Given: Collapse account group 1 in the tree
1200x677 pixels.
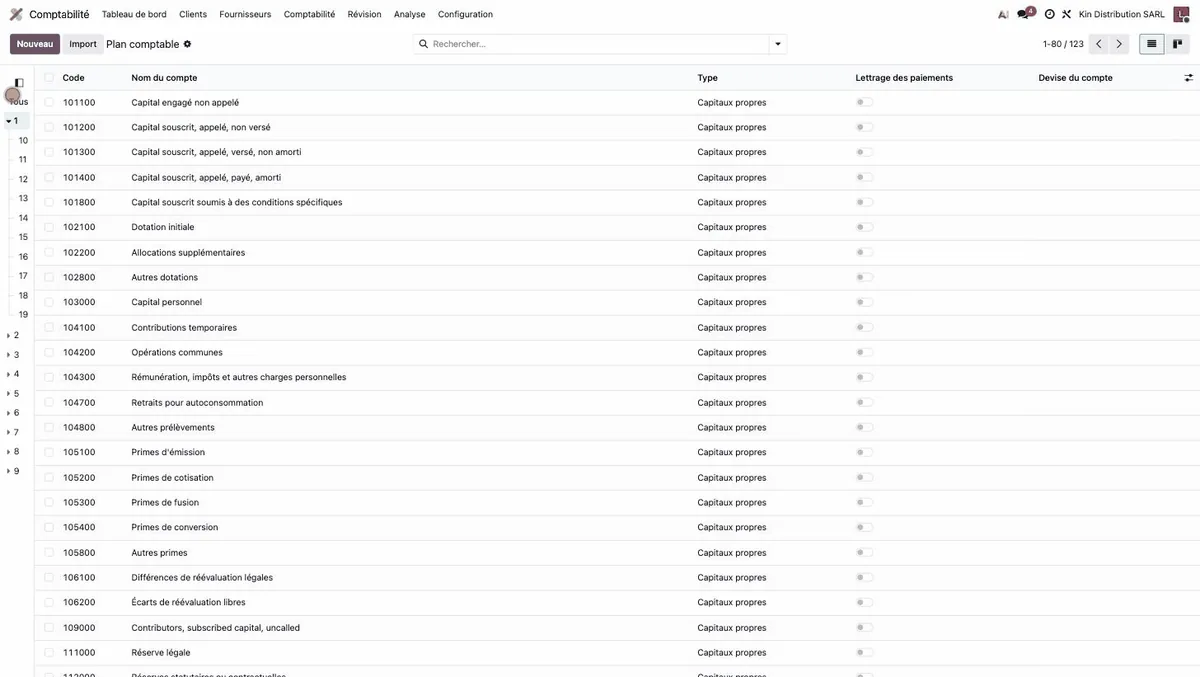Looking at the screenshot, I should 9,121.
